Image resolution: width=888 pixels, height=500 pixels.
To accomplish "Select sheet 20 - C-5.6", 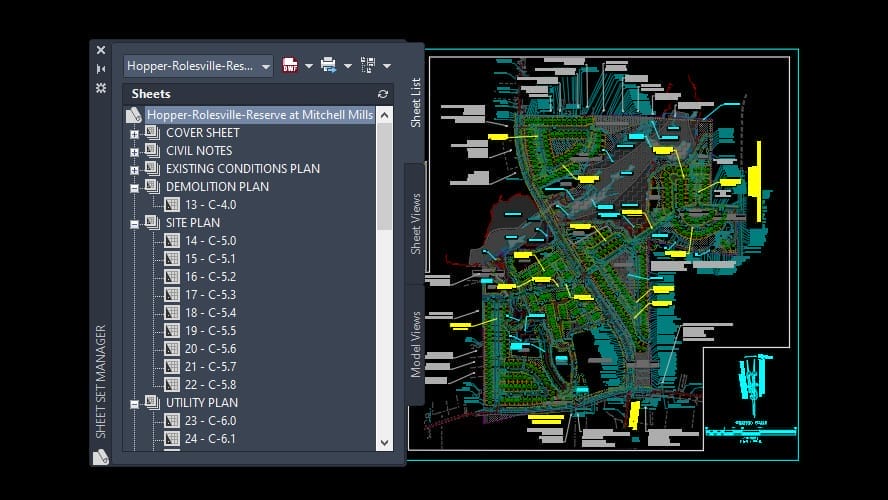I will tap(211, 349).
